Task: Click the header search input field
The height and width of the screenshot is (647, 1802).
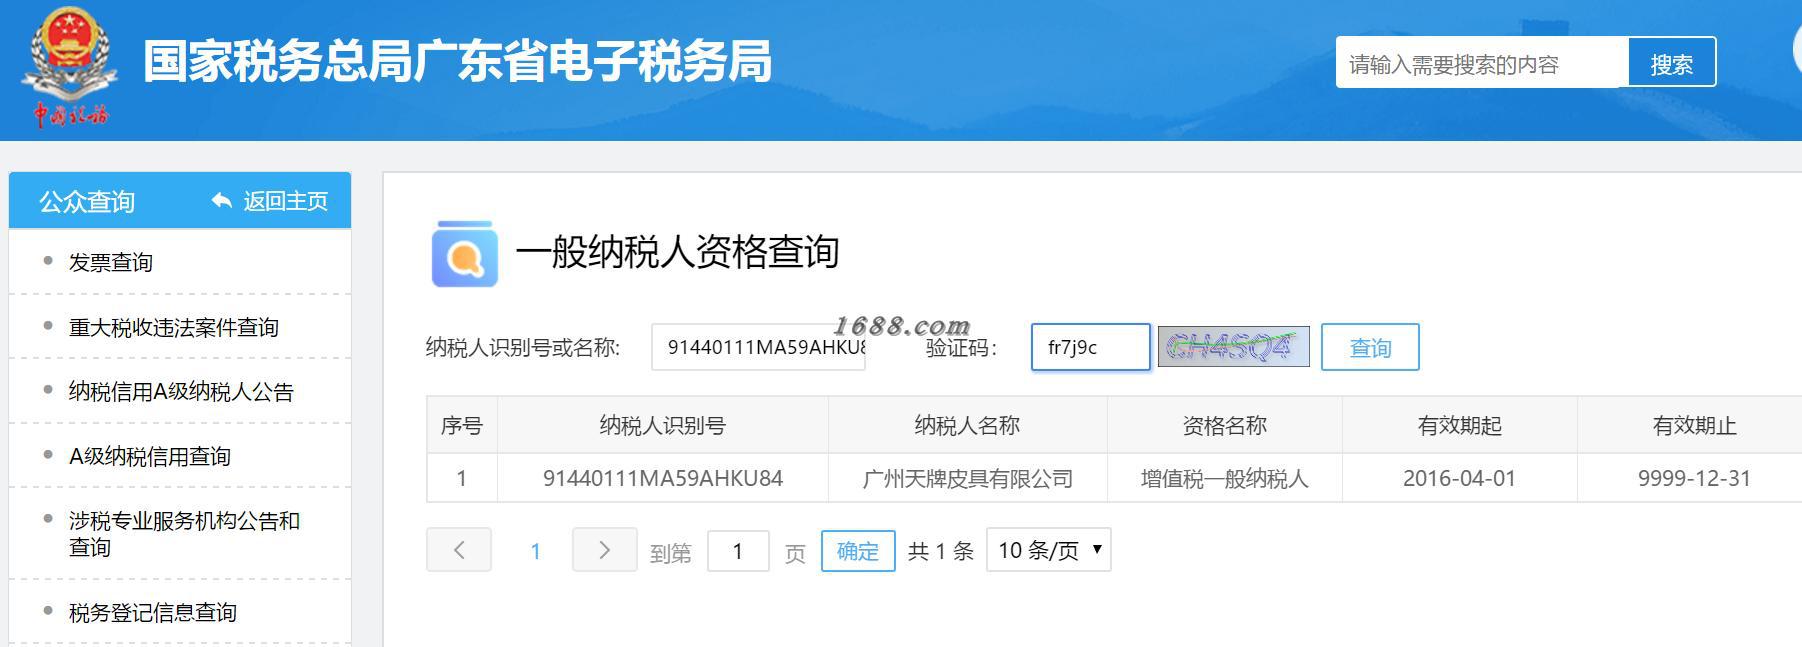Action: pyautogui.click(x=1482, y=64)
